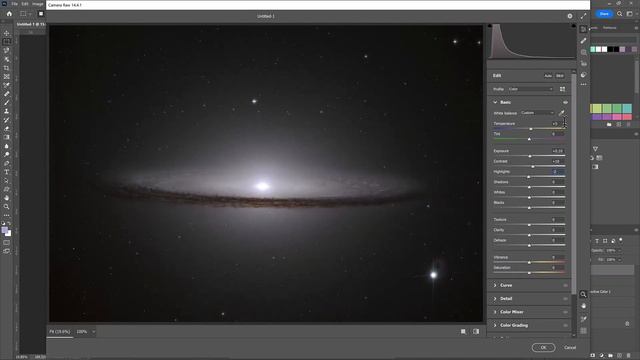Image resolution: width=640 pixels, height=360 pixels.
Task: Select the Hand tool in Photoshop toolbar
Action: (7, 198)
